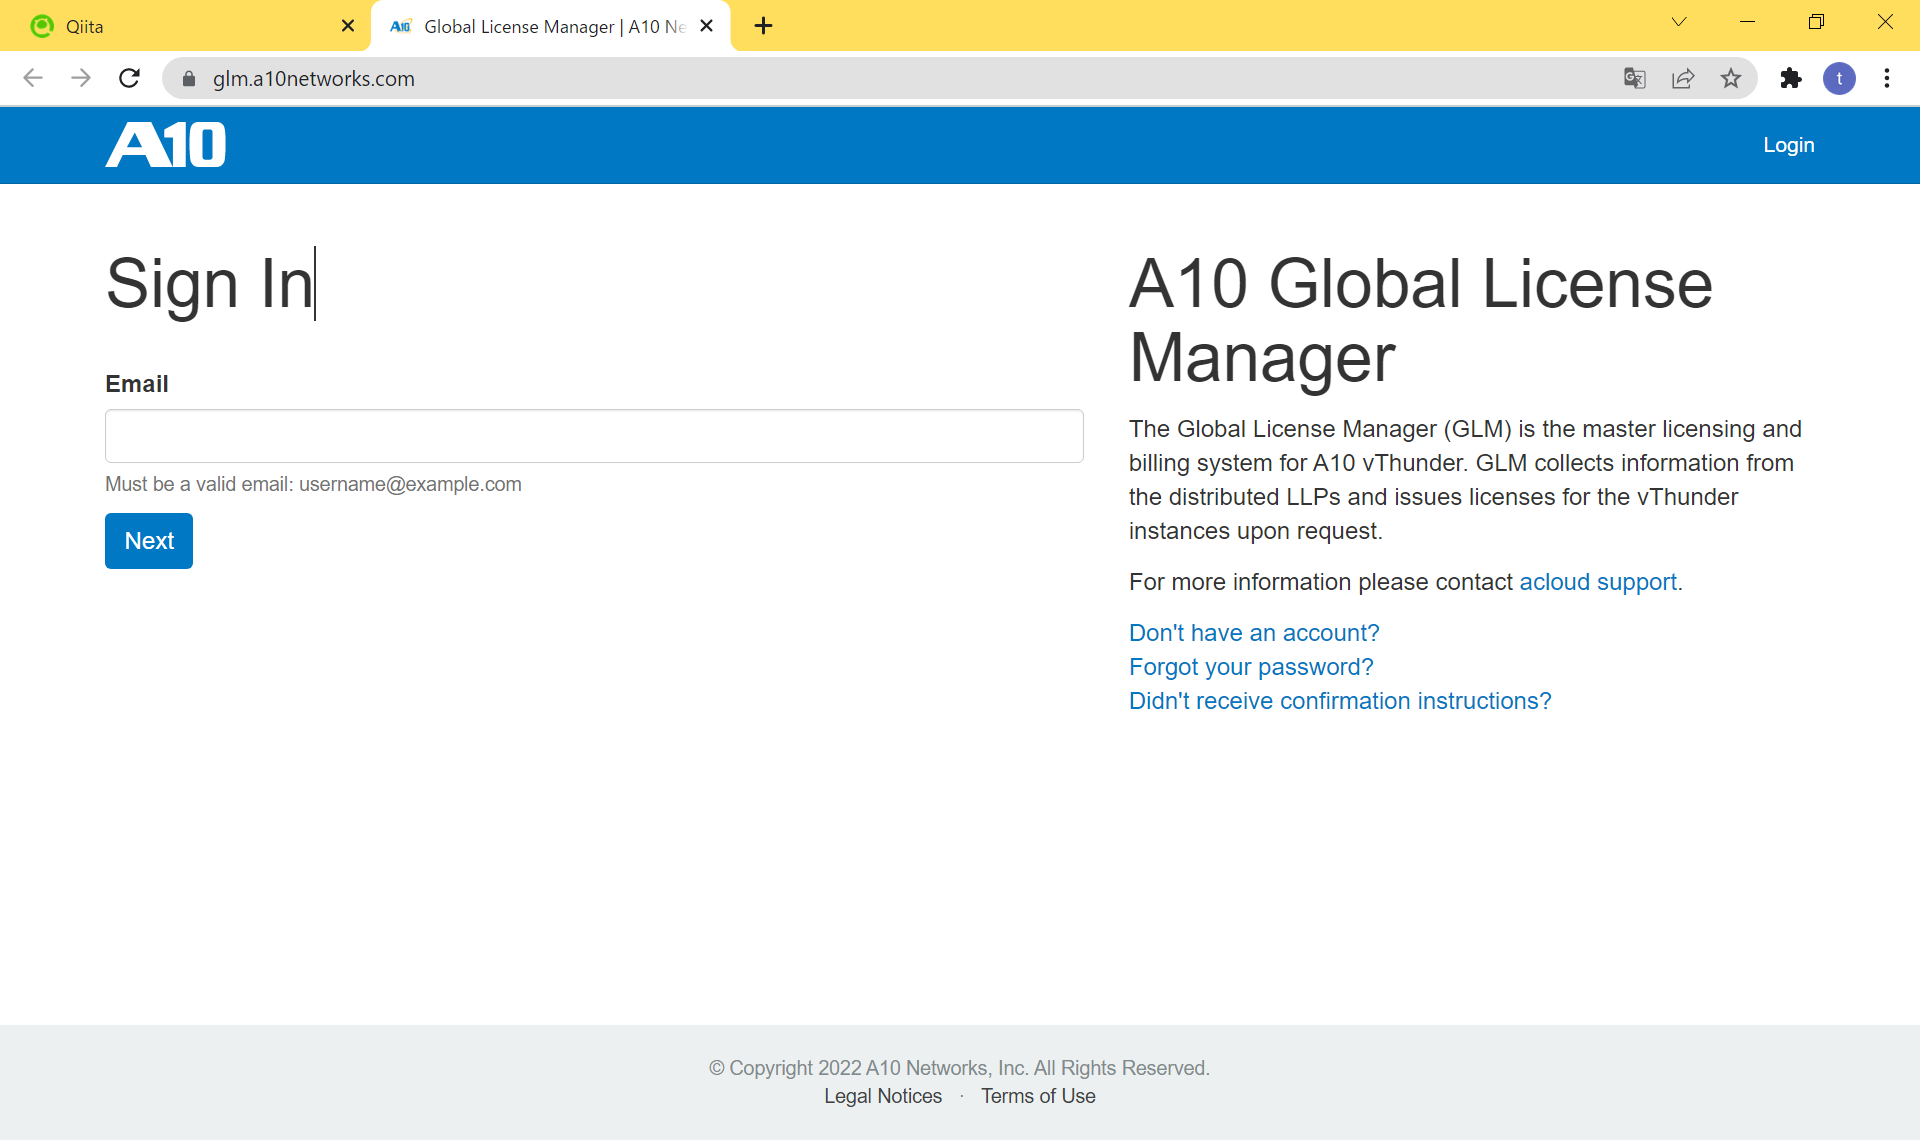Reload the page with refresh icon
The image size is (1920, 1140).
[129, 78]
